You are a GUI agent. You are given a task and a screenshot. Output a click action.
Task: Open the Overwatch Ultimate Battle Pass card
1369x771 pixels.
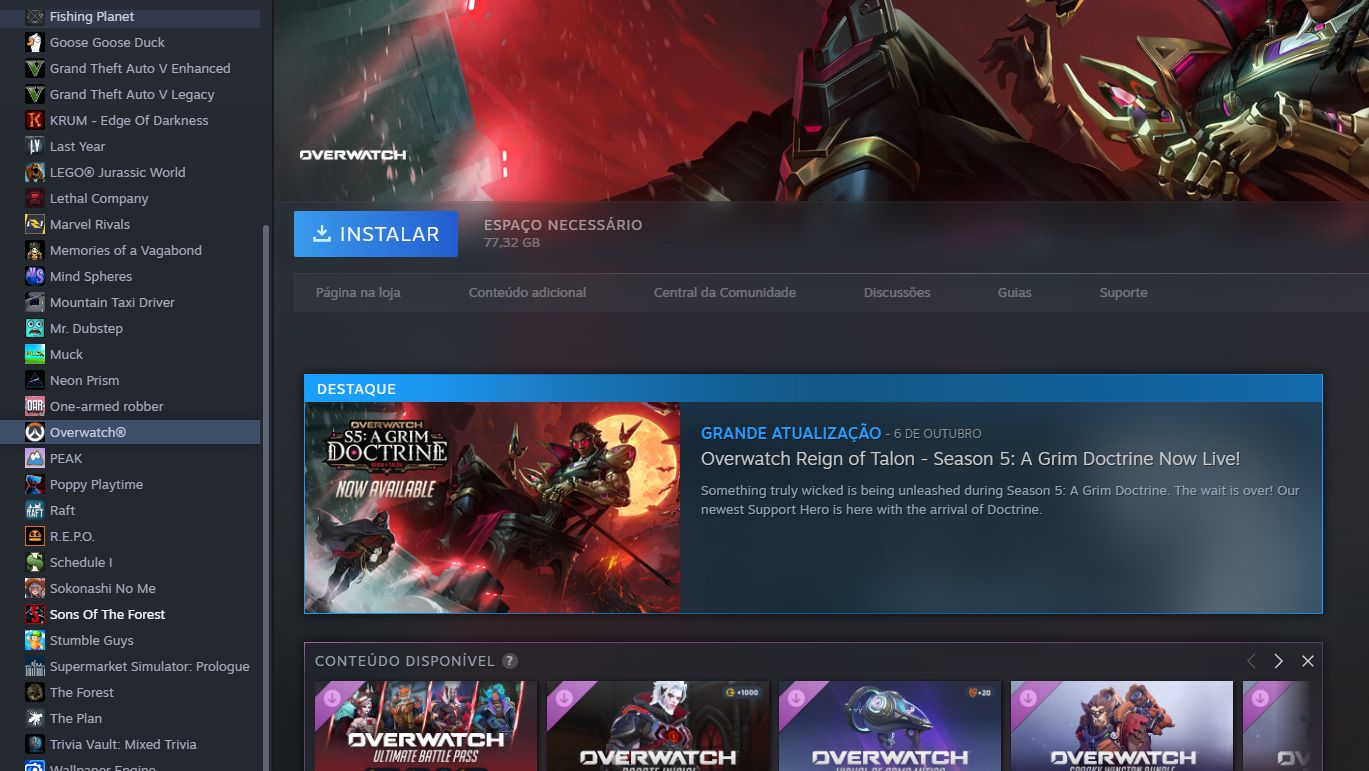click(426, 726)
